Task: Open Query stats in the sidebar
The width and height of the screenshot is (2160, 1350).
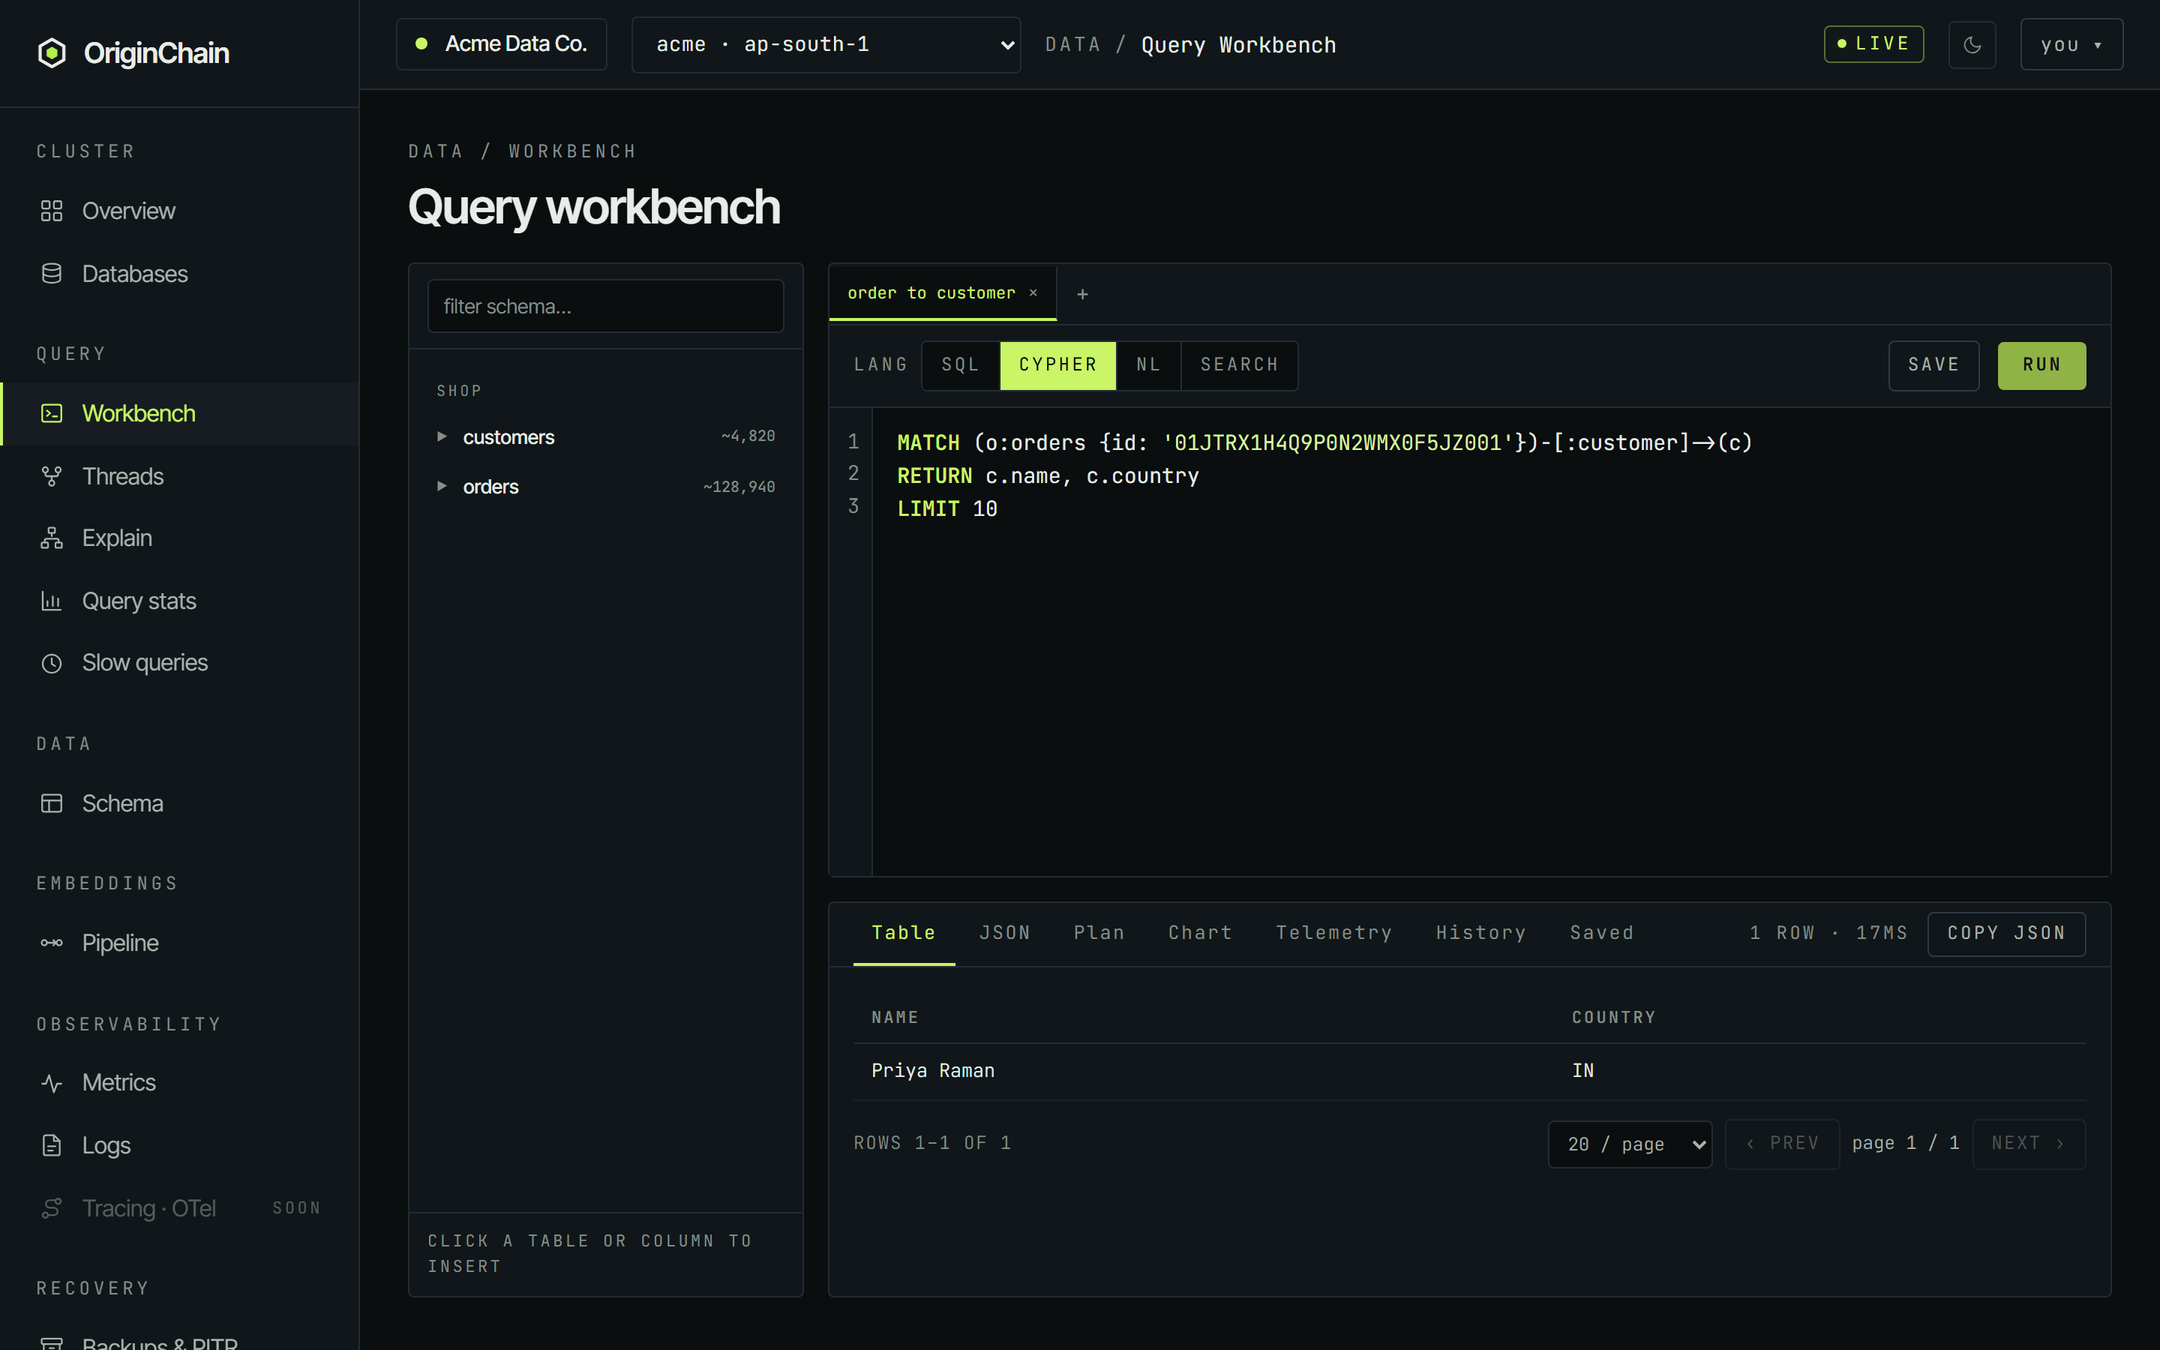Action: [179, 601]
